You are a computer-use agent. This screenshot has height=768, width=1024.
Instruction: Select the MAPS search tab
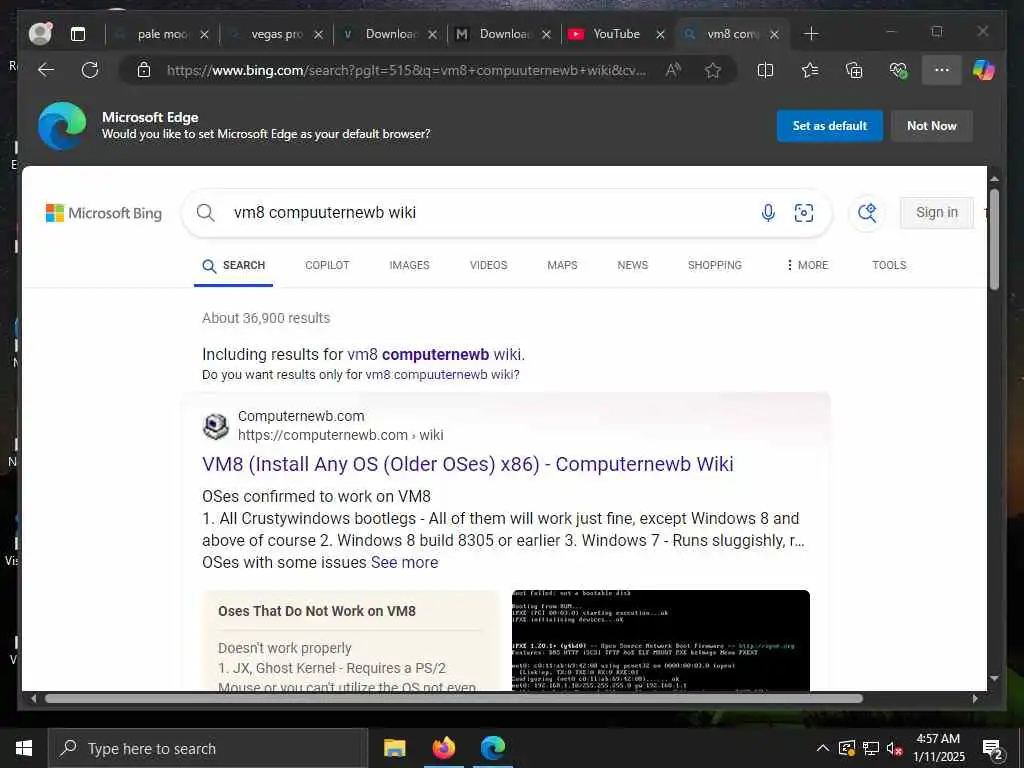point(562,265)
